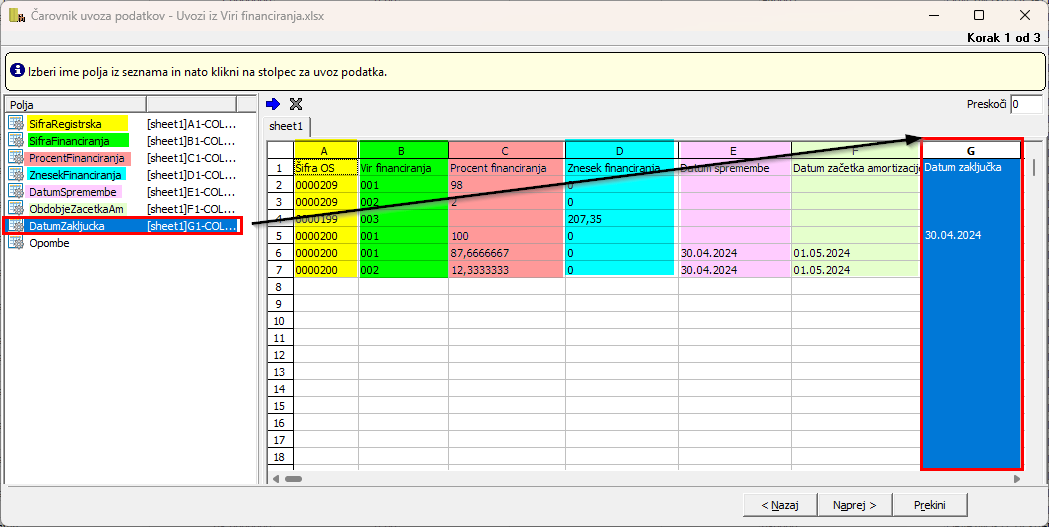
Task: Click the cell 'Šifra OS'
Action: 326,168
